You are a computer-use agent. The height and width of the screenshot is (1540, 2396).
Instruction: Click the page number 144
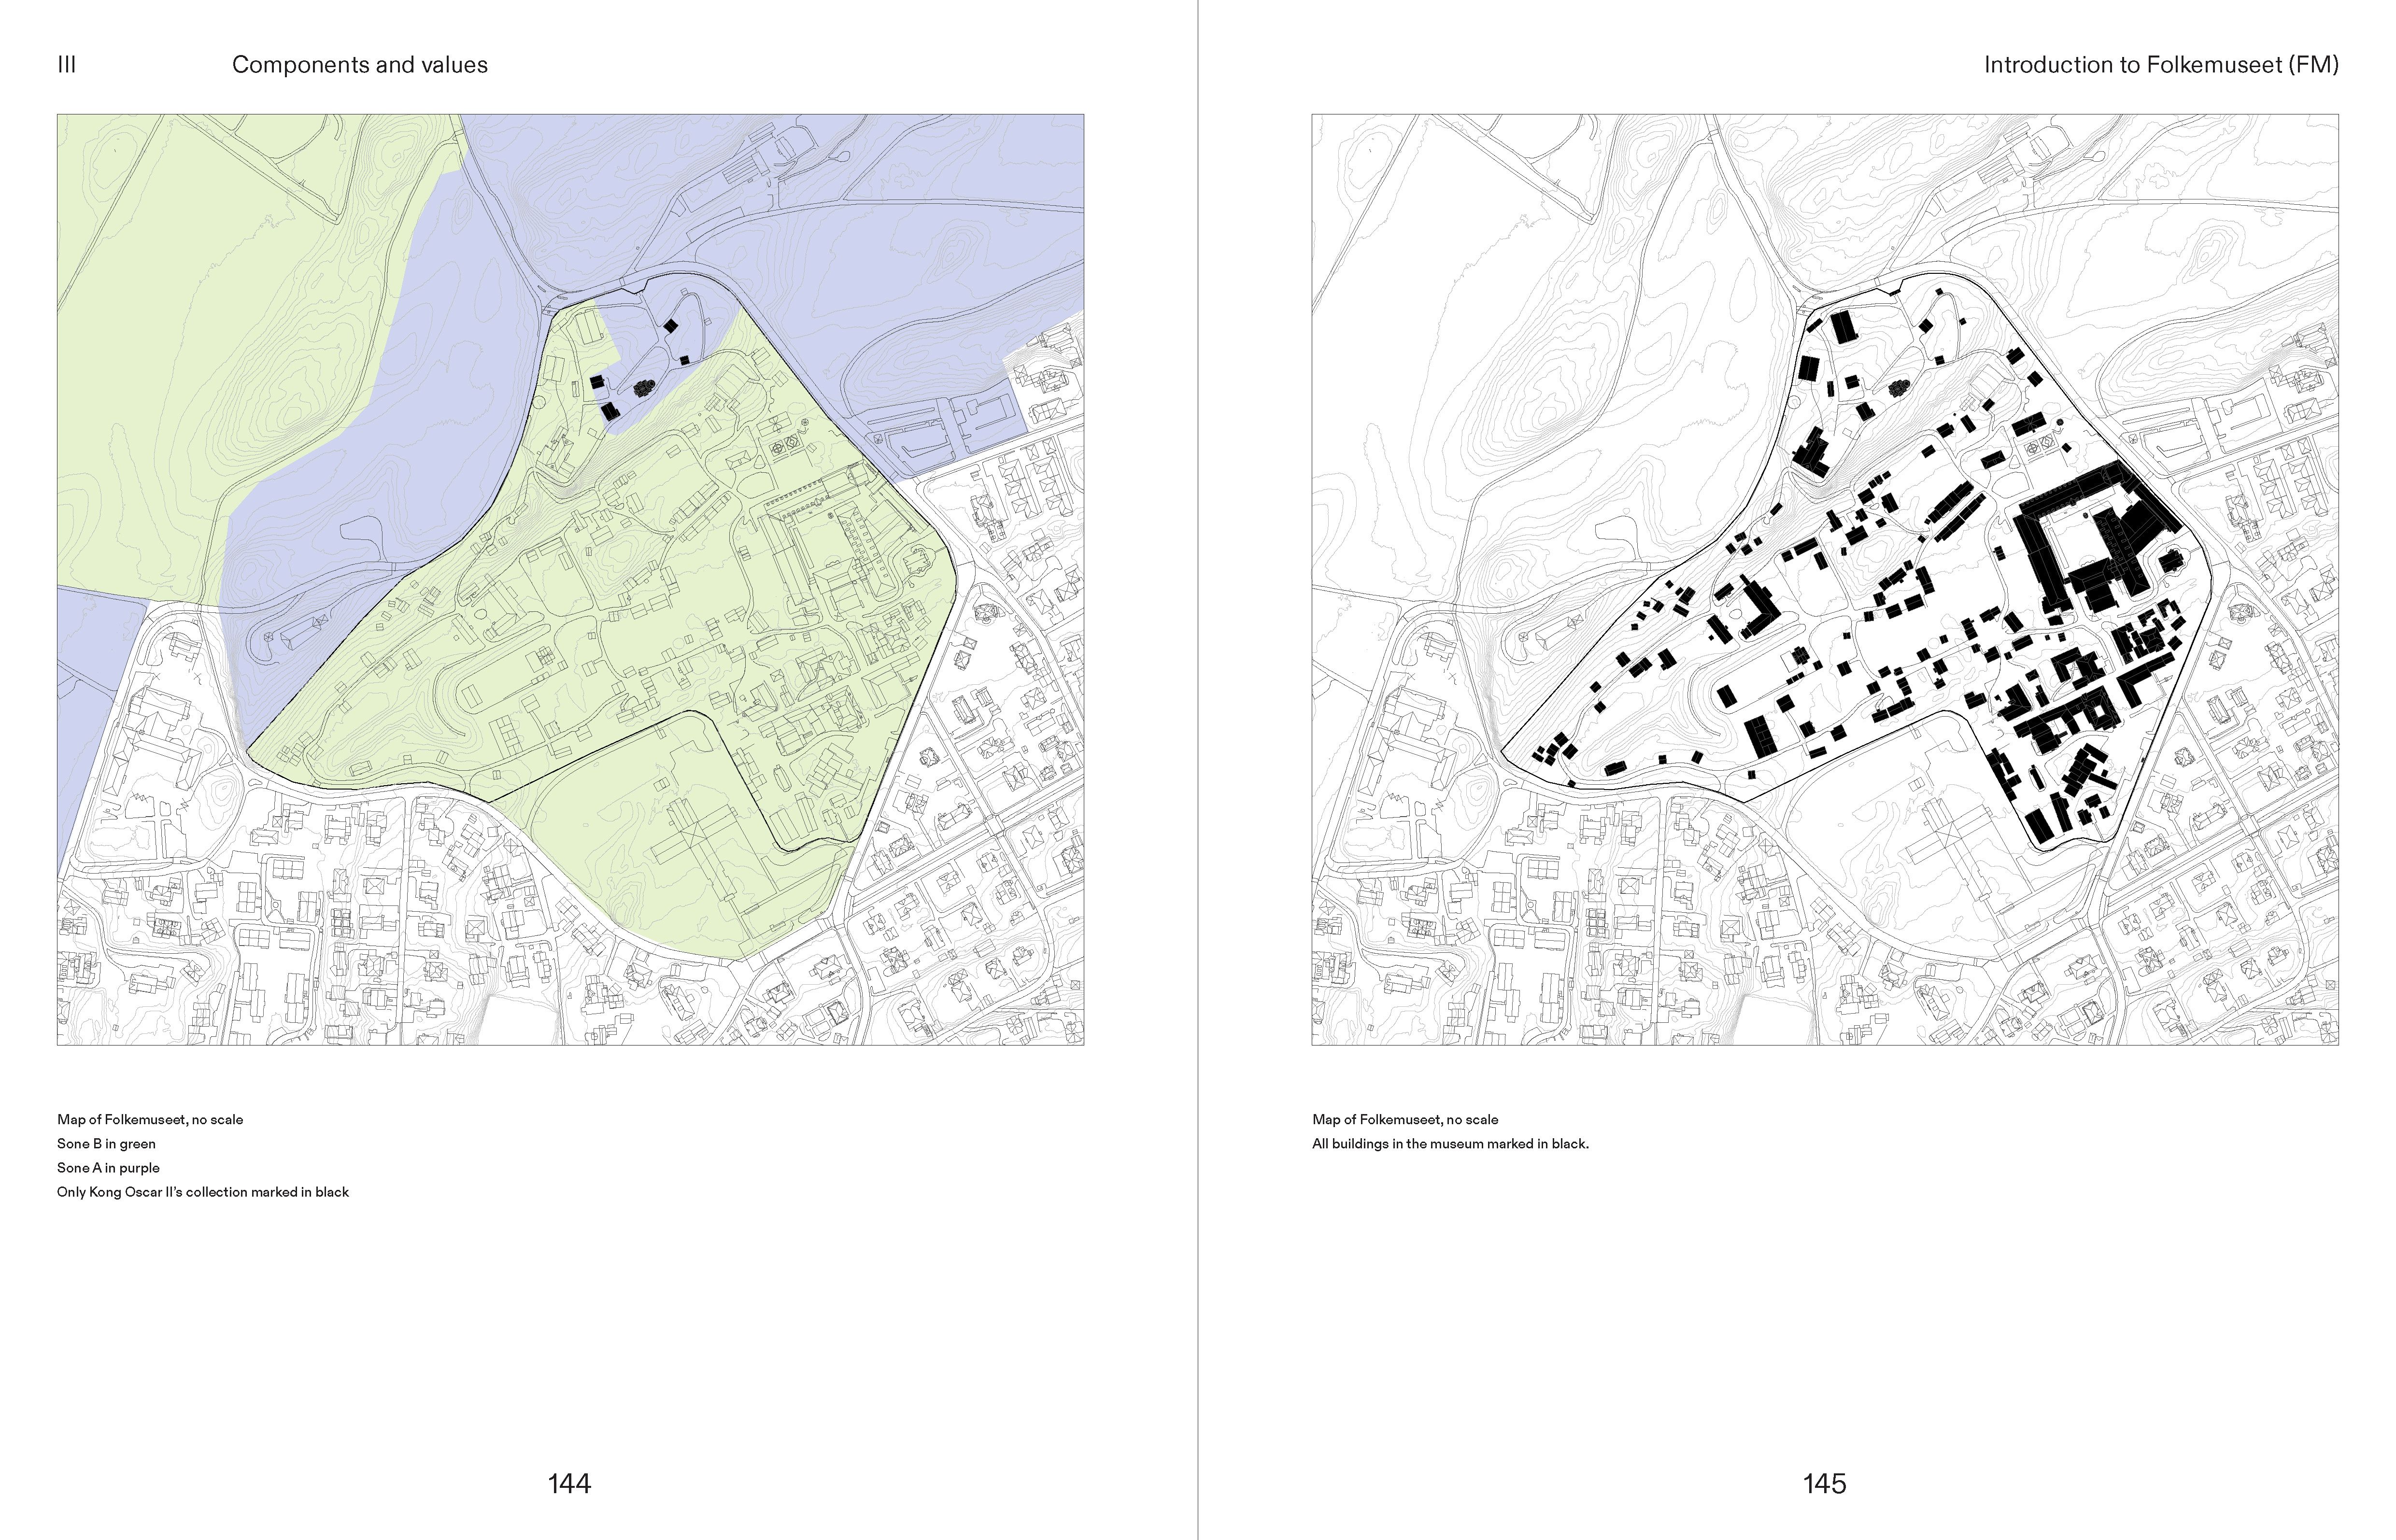coord(569,1483)
